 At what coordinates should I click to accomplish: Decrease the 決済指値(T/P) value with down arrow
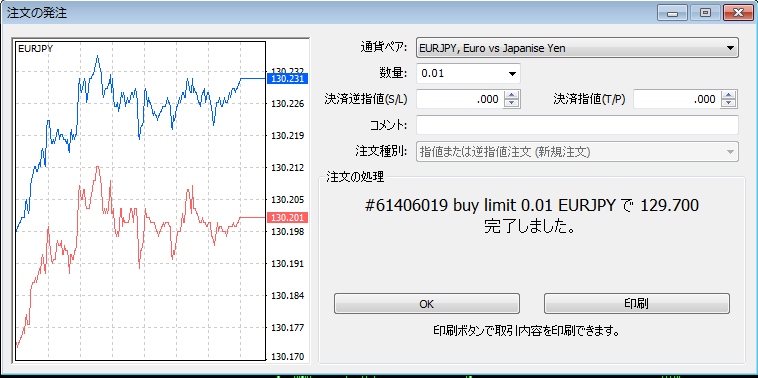coord(729,103)
